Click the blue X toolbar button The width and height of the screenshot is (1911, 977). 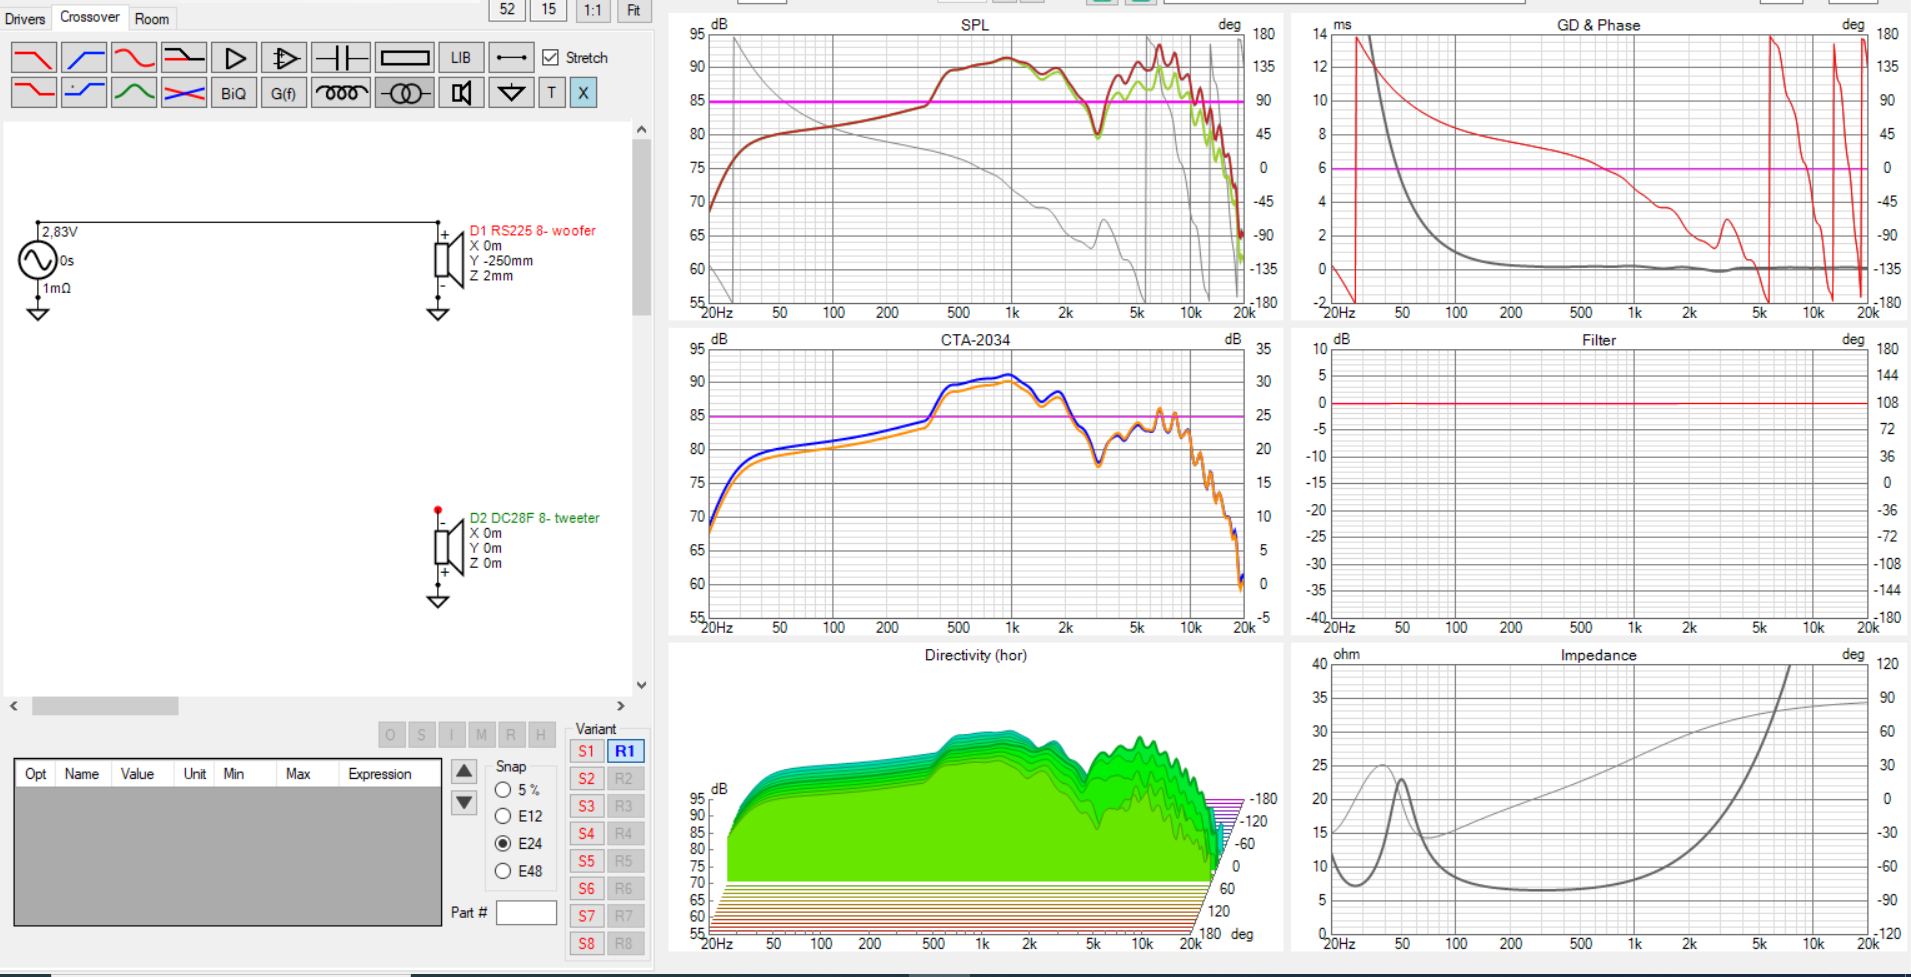pyautogui.click(x=584, y=93)
